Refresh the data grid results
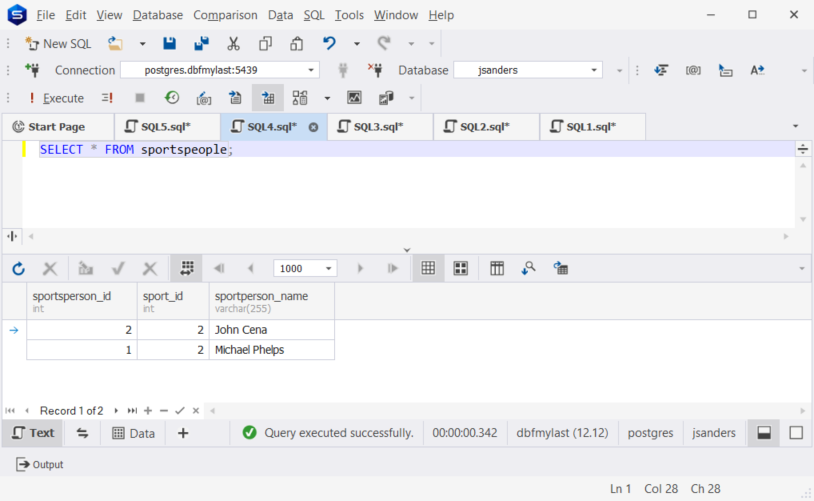 tap(18, 268)
